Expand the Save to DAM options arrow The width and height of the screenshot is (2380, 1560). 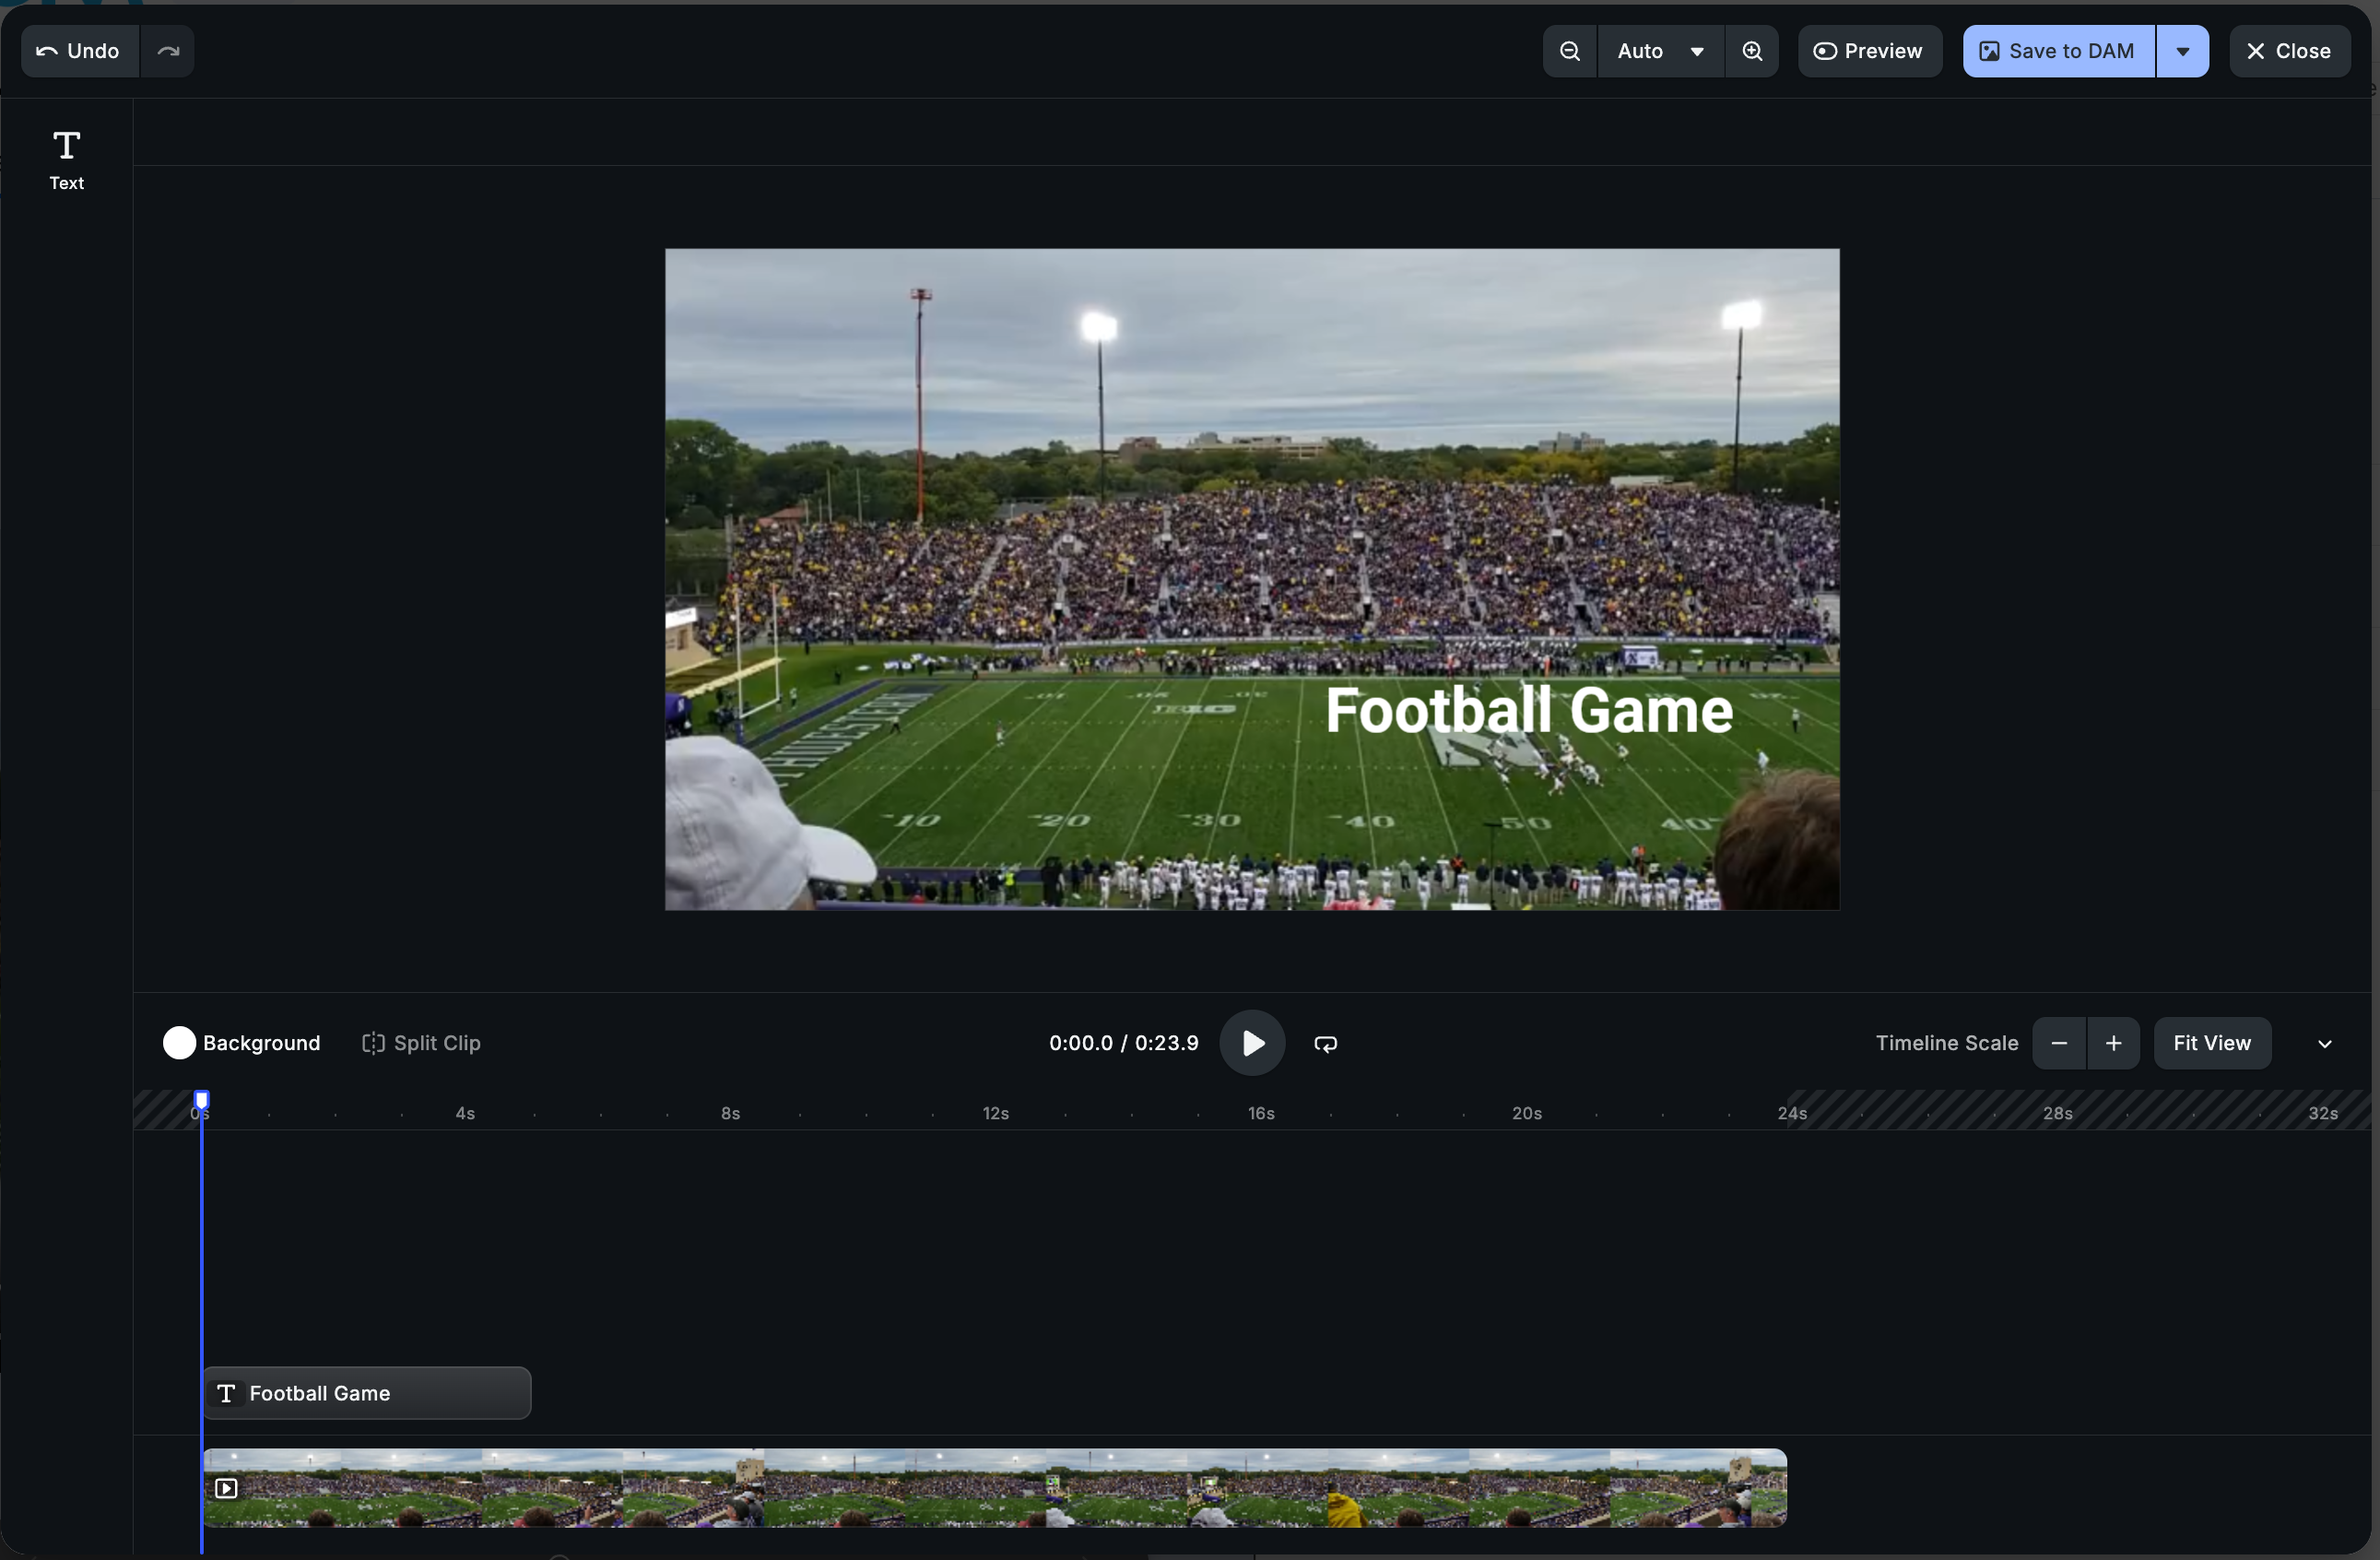tap(2182, 51)
